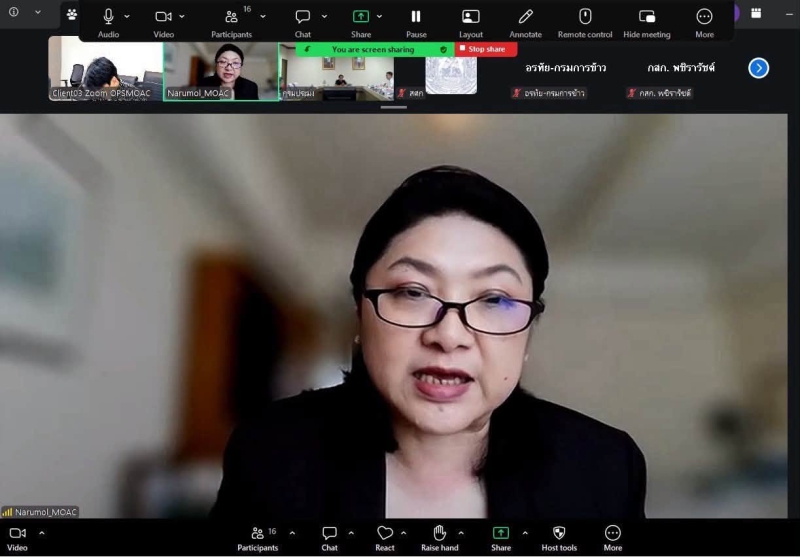Expand Raise hand options caret

click(x=461, y=533)
